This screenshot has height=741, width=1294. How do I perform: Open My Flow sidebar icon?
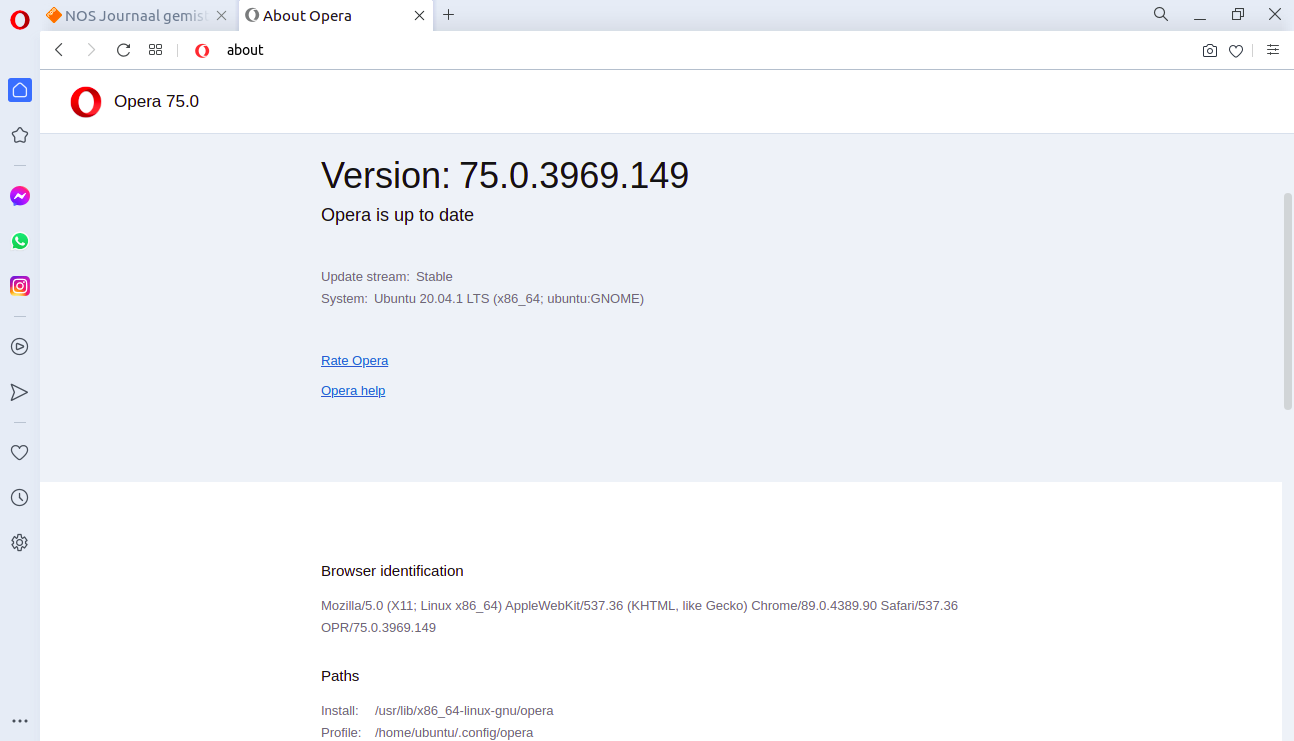[x=19, y=392]
